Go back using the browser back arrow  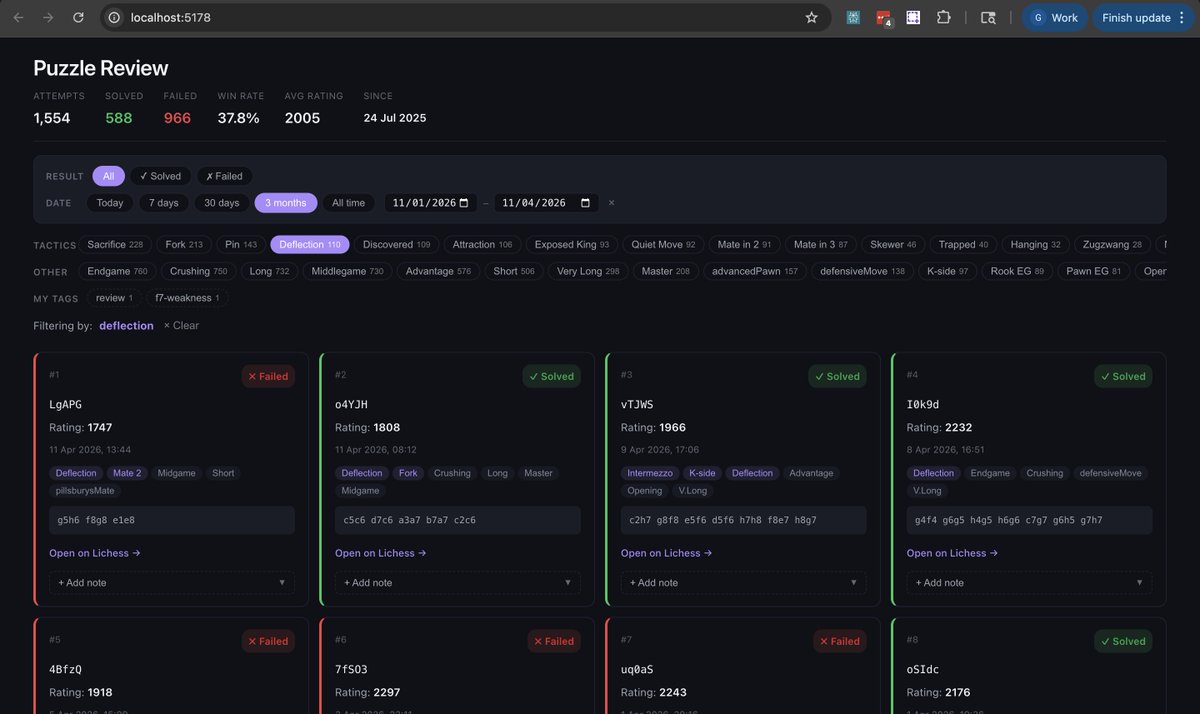18,17
